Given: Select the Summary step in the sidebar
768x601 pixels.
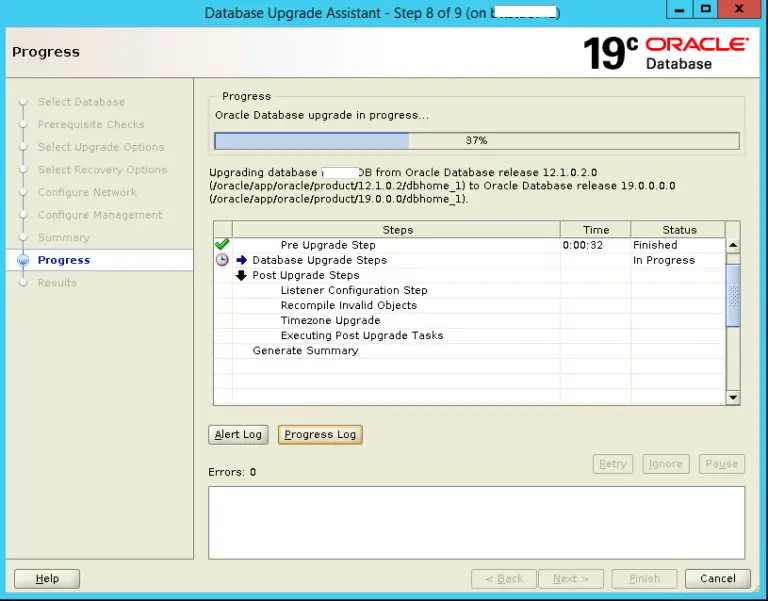Looking at the screenshot, I should 64,238.
